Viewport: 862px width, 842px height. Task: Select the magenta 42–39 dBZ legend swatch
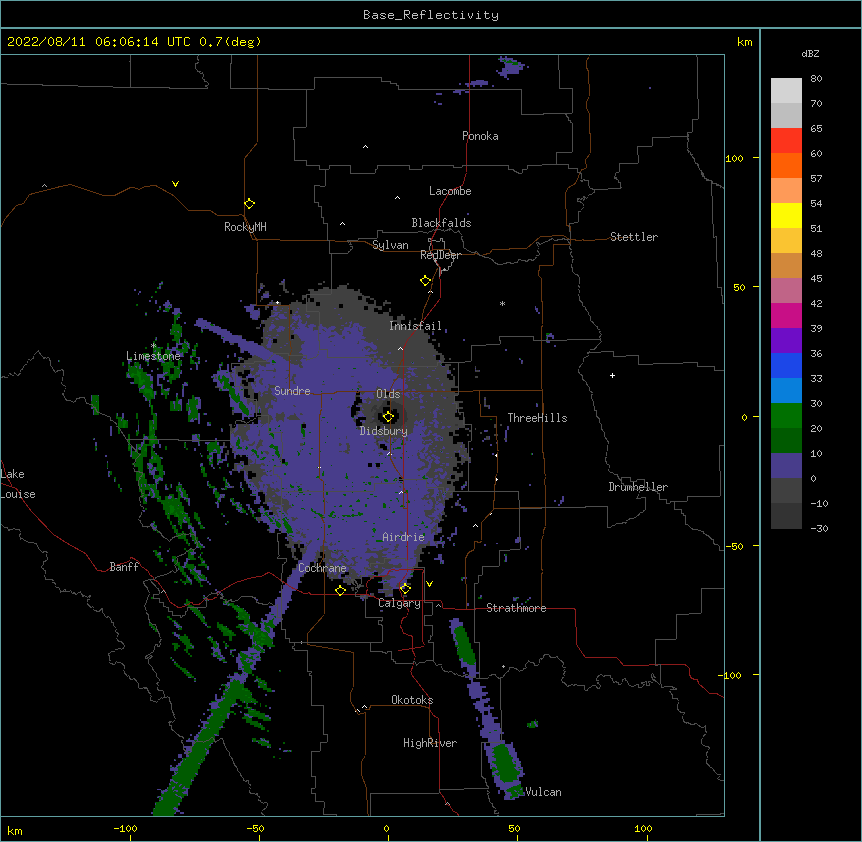[786, 315]
